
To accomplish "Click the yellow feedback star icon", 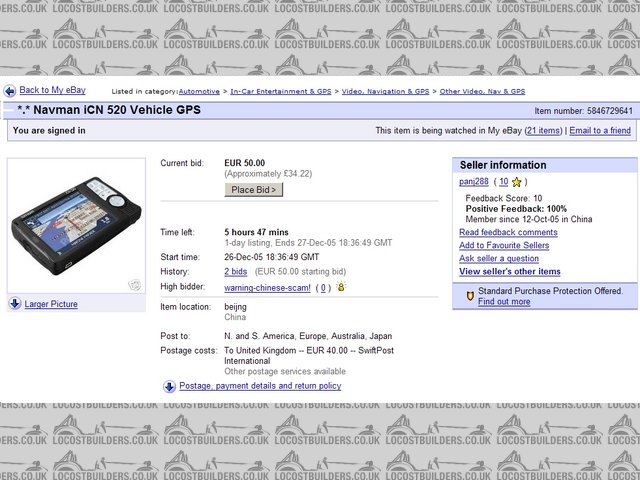I will (517, 182).
